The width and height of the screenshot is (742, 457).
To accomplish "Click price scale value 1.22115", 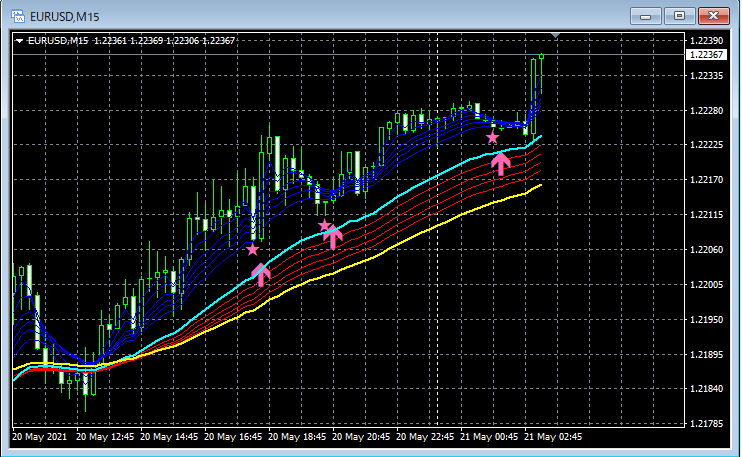I will pyautogui.click(x=707, y=215).
